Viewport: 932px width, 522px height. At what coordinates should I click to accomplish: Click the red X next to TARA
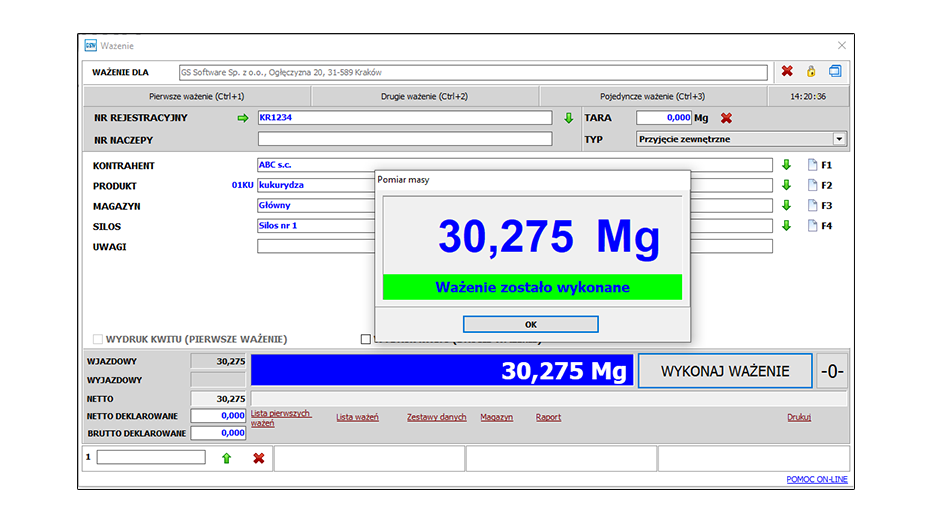[726, 118]
